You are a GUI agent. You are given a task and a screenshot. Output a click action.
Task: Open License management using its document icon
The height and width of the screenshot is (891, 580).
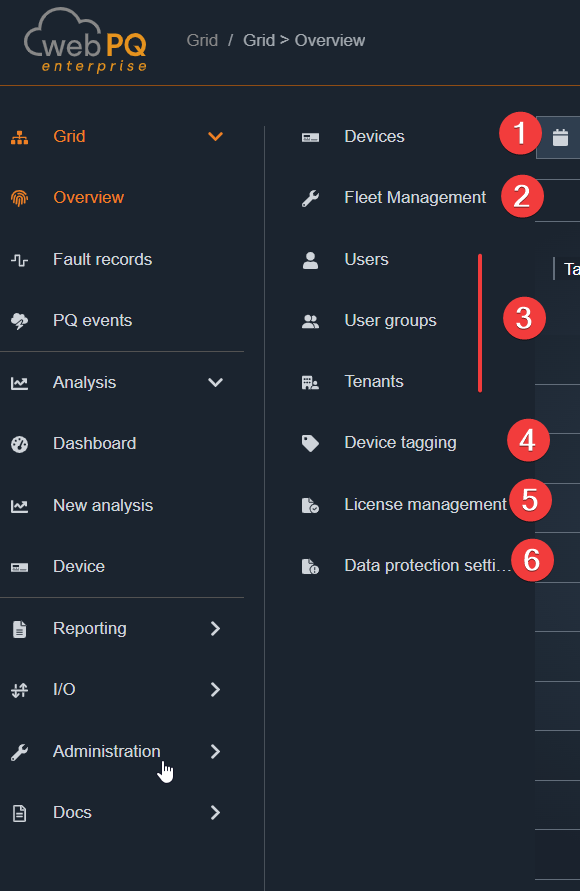click(309, 504)
